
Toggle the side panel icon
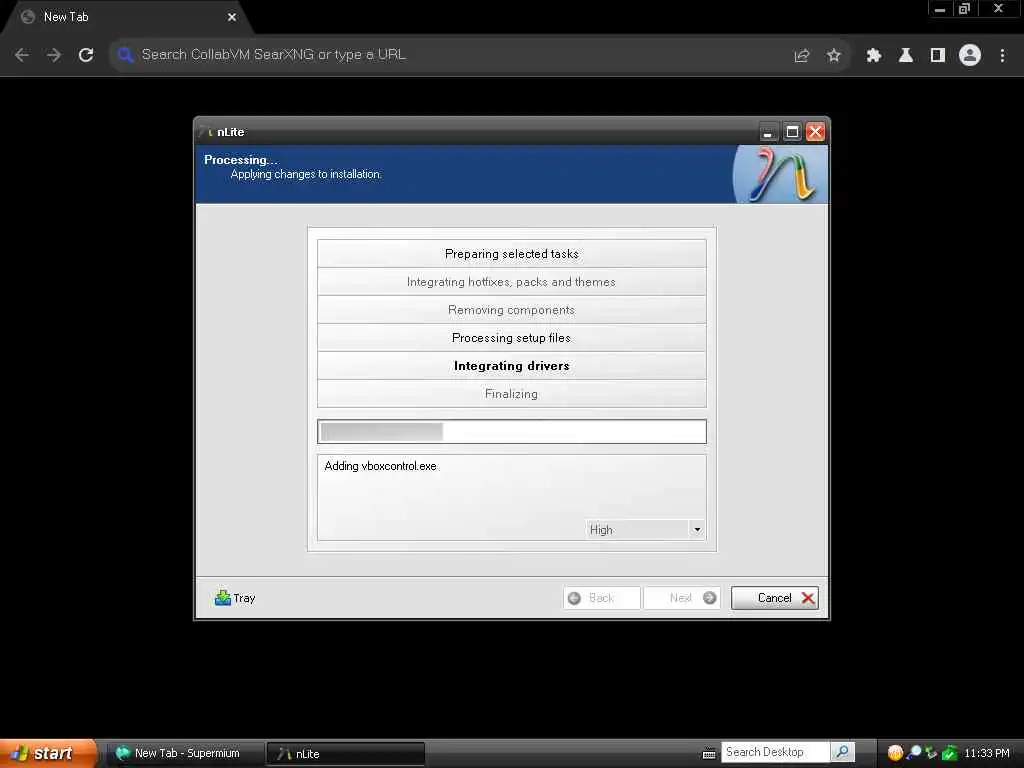coord(938,56)
